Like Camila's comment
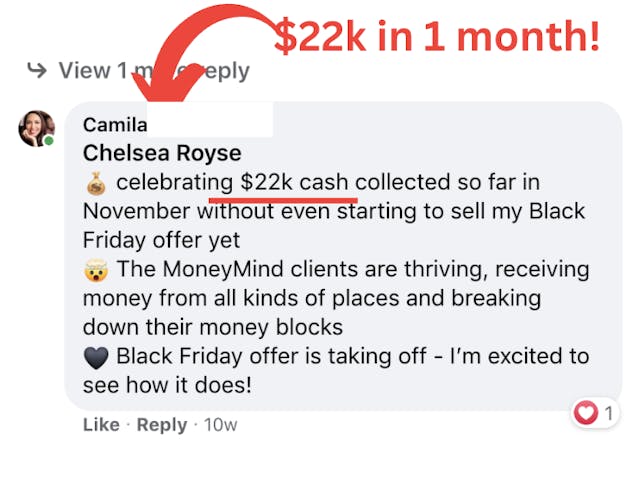This screenshot has width=643, height=480. [x=101, y=425]
